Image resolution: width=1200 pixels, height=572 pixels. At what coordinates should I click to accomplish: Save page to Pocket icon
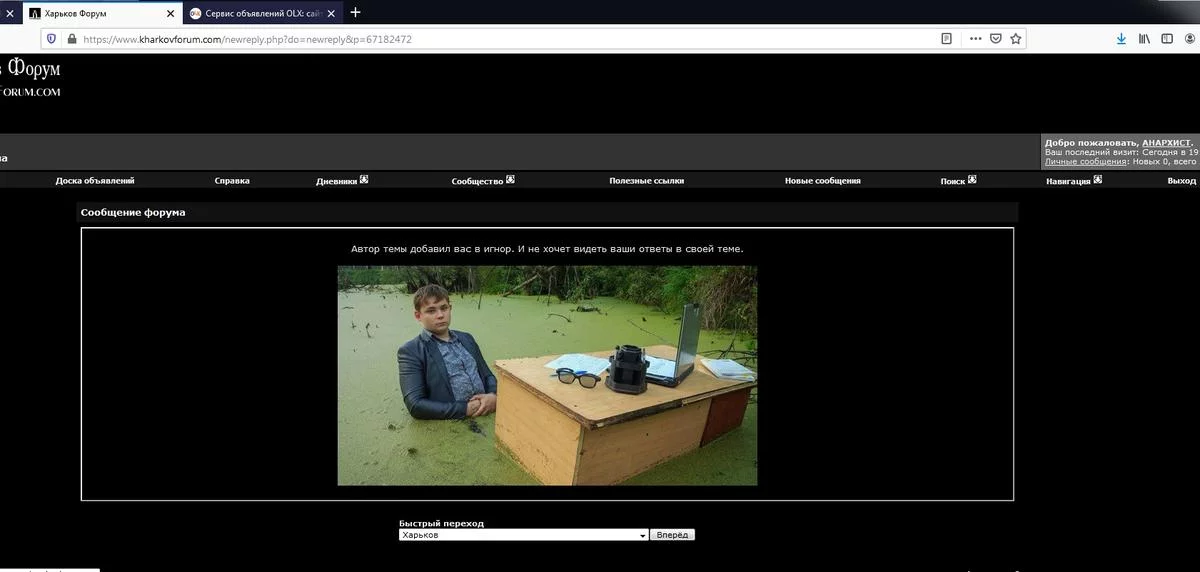click(x=996, y=39)
